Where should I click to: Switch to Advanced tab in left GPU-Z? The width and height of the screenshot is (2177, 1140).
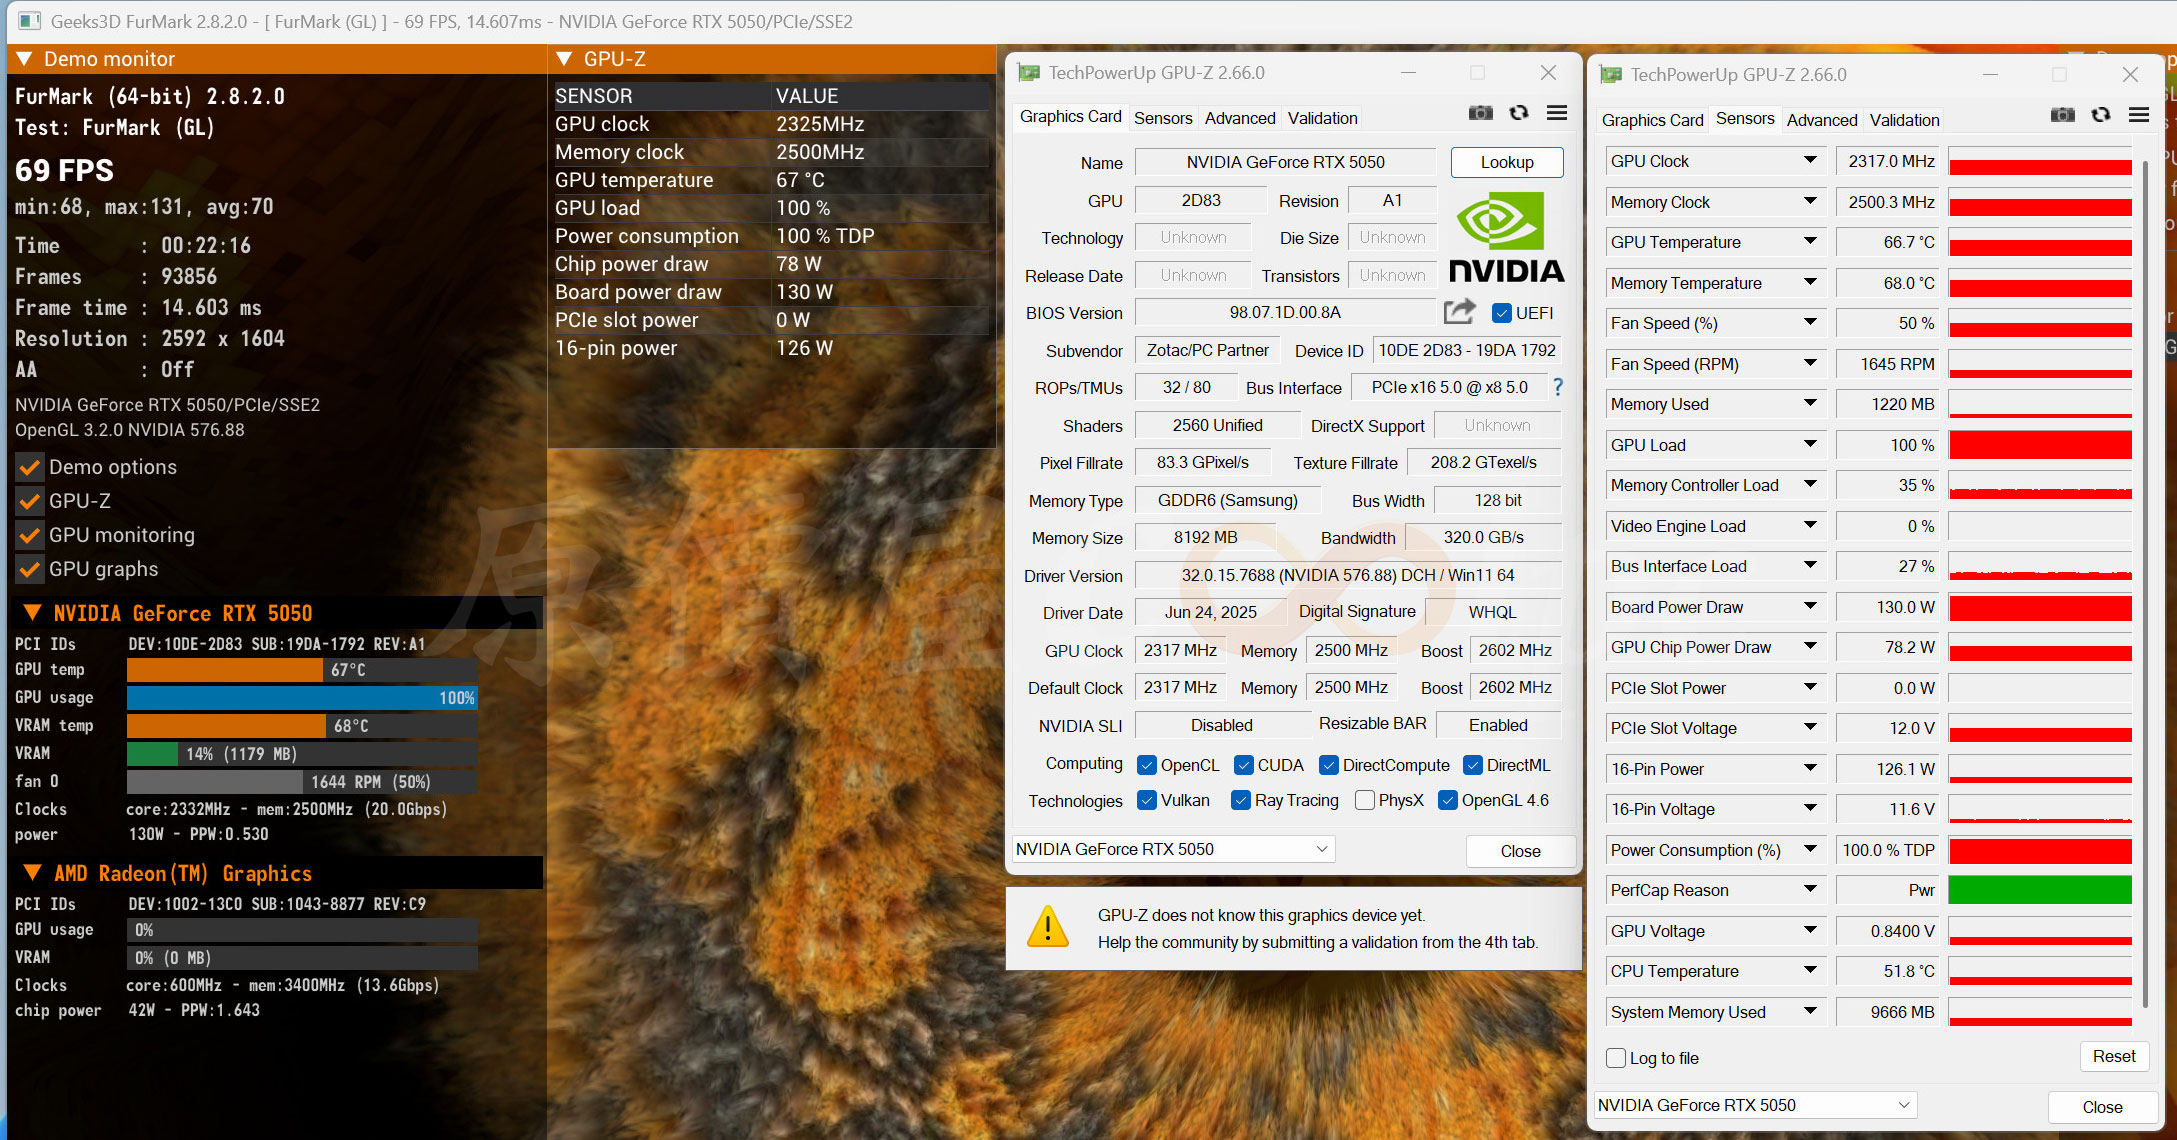tap(1240, 118)
